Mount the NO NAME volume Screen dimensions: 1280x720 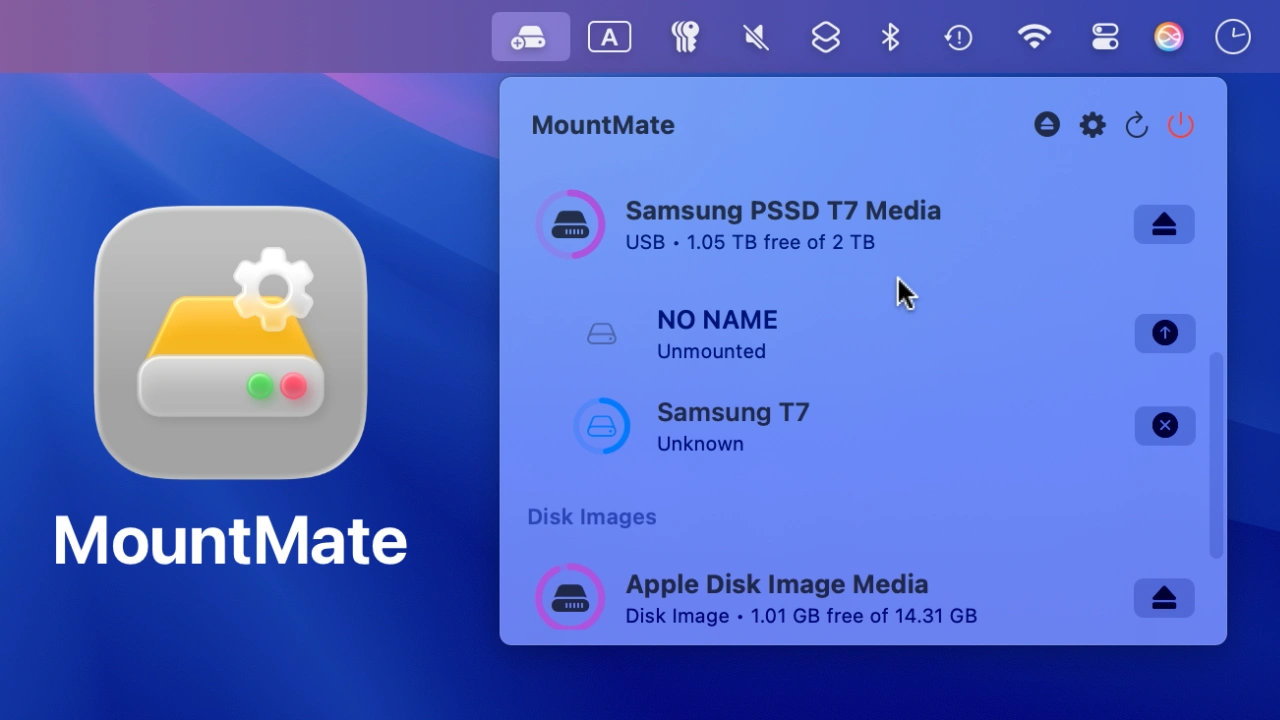pyautogui.click(x=1164, y=333)
